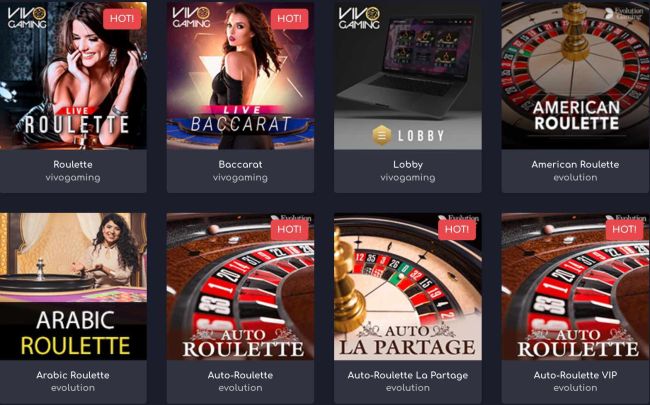The width and height of the screenshot is (650, 405).
Task: Click the HOT! badge on Live Baccarat
Action: click(289, 19)
